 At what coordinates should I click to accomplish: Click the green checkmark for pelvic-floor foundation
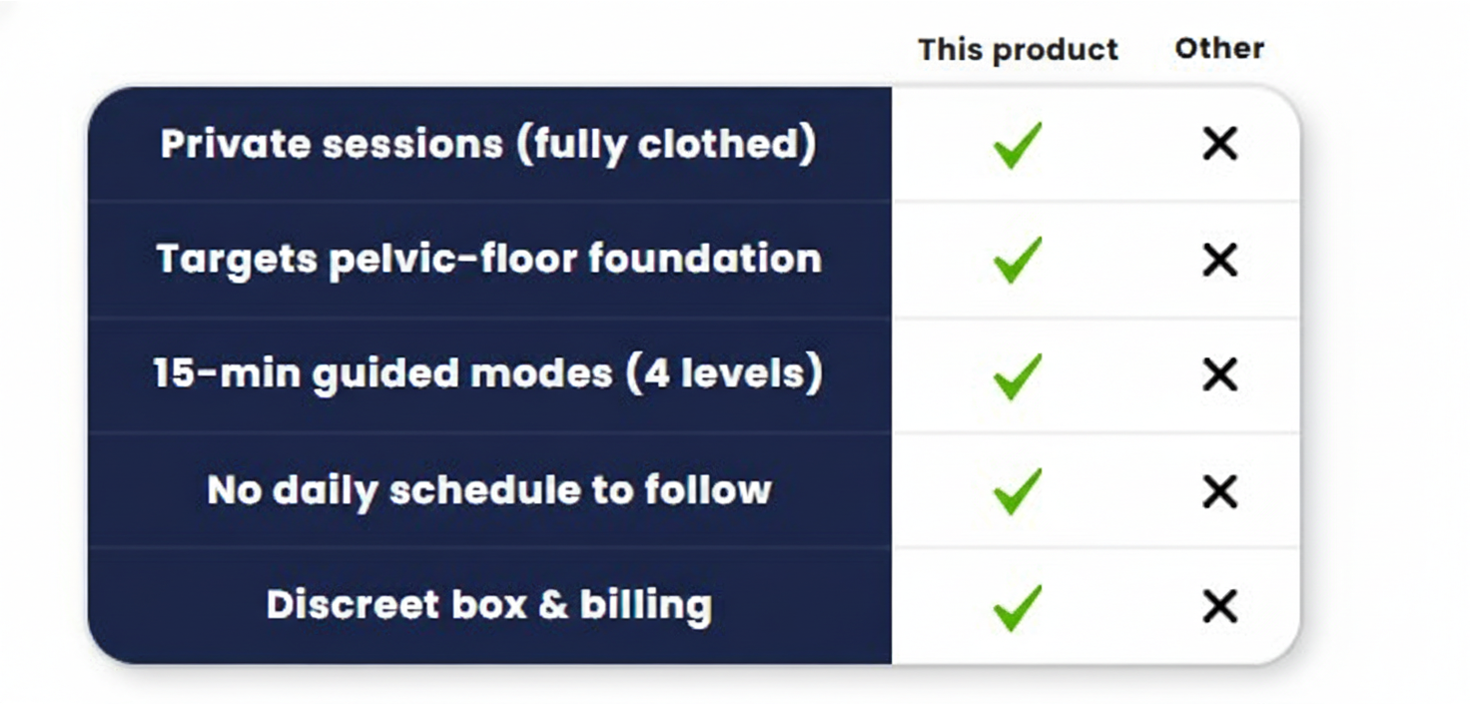[x=1017, y=260]
